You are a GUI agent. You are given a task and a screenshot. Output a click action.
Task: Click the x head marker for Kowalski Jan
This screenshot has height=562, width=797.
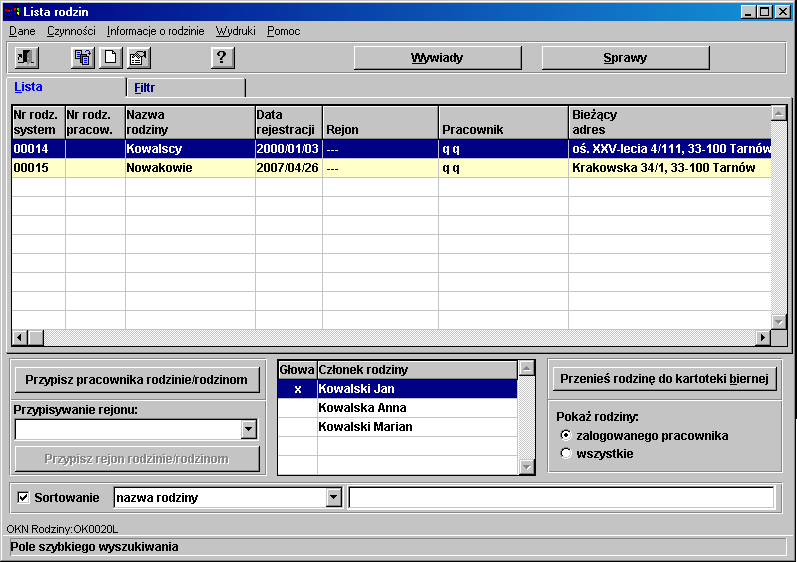[297, 389]
